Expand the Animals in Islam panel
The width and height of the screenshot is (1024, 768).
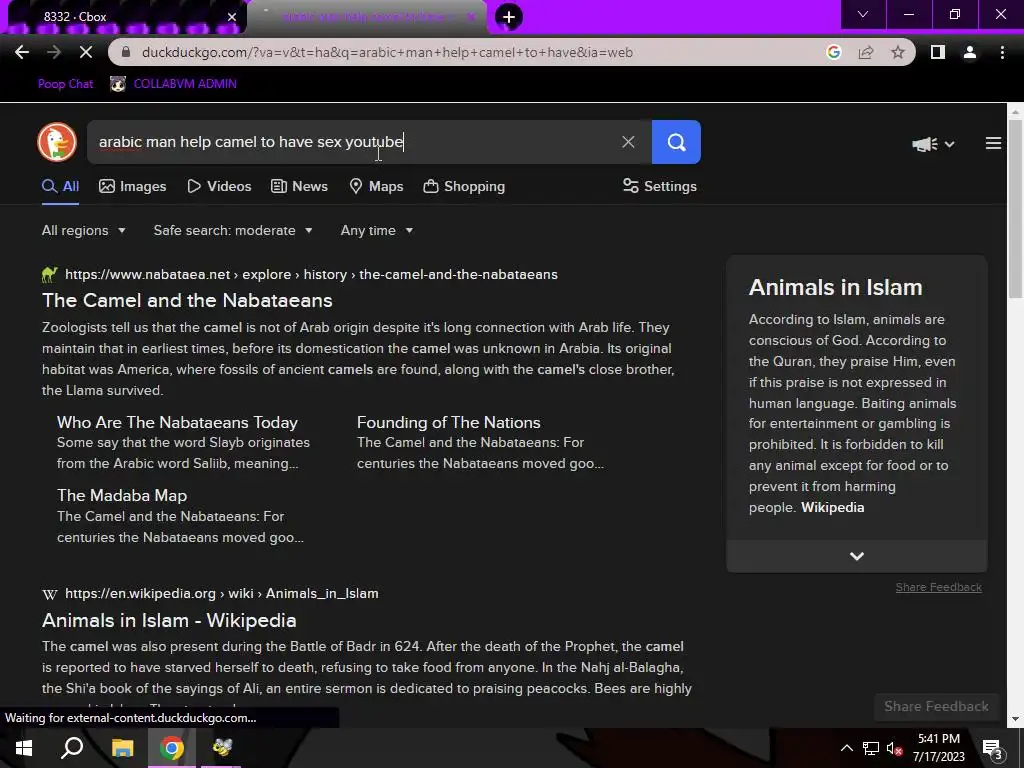pos(857,556)
